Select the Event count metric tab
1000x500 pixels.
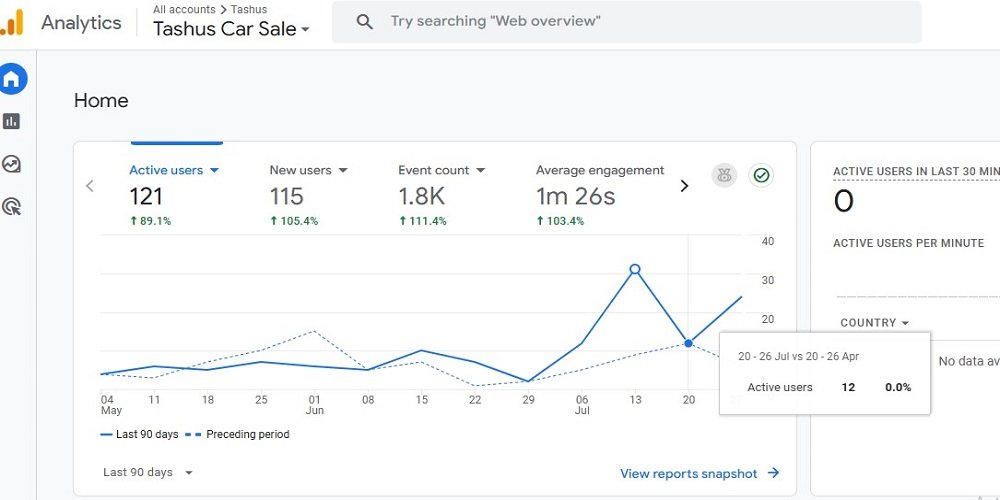tap(441, 170)
